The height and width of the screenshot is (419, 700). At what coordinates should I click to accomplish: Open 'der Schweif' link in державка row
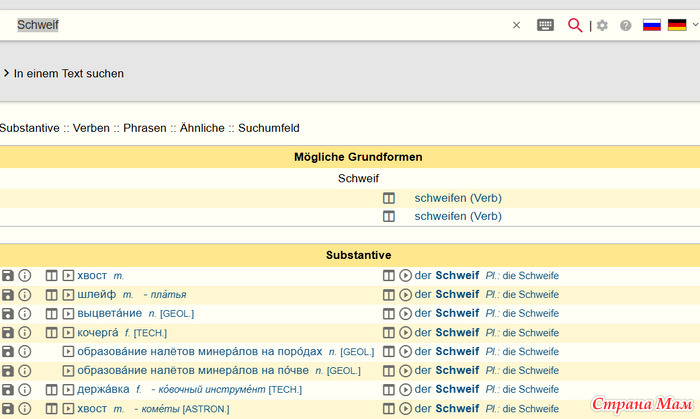point(446,389)
